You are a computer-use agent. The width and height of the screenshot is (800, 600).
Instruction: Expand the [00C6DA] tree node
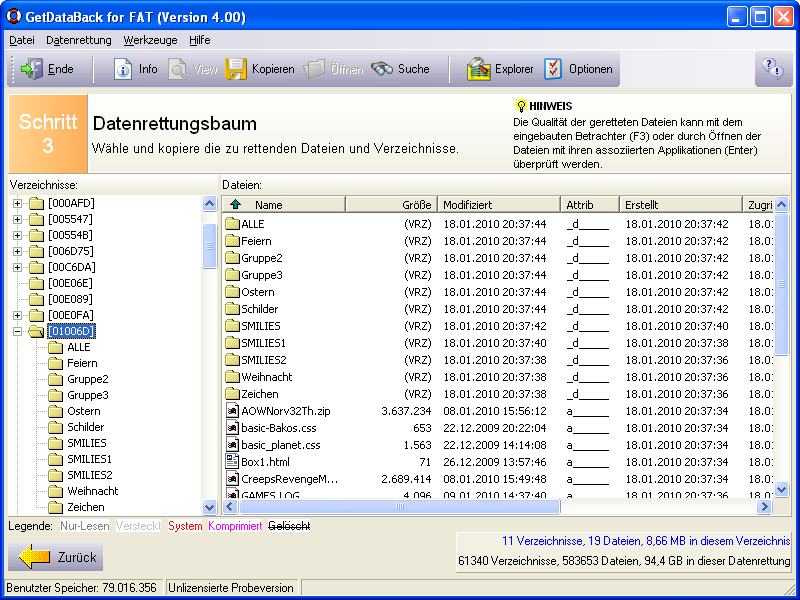pos(17,267)
